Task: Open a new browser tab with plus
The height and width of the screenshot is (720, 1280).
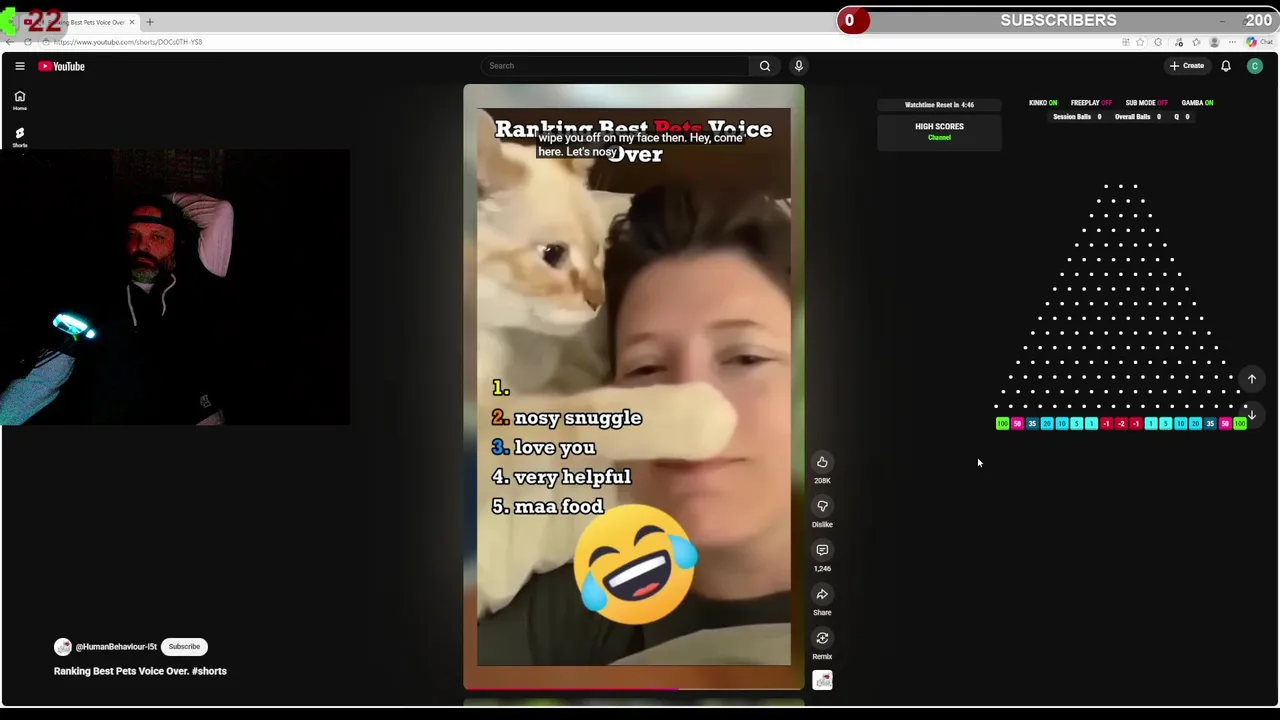Action: point(150,22)
